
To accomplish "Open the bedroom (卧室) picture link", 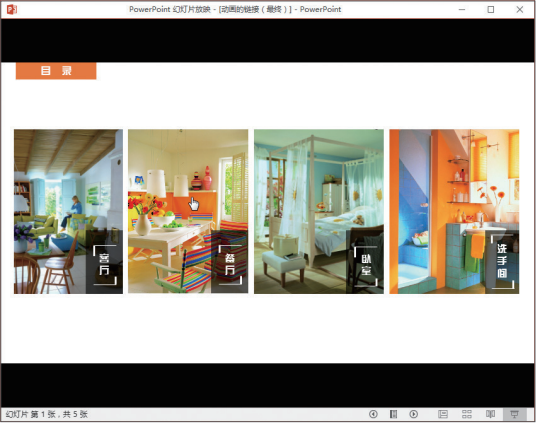I will pos(319,211).
